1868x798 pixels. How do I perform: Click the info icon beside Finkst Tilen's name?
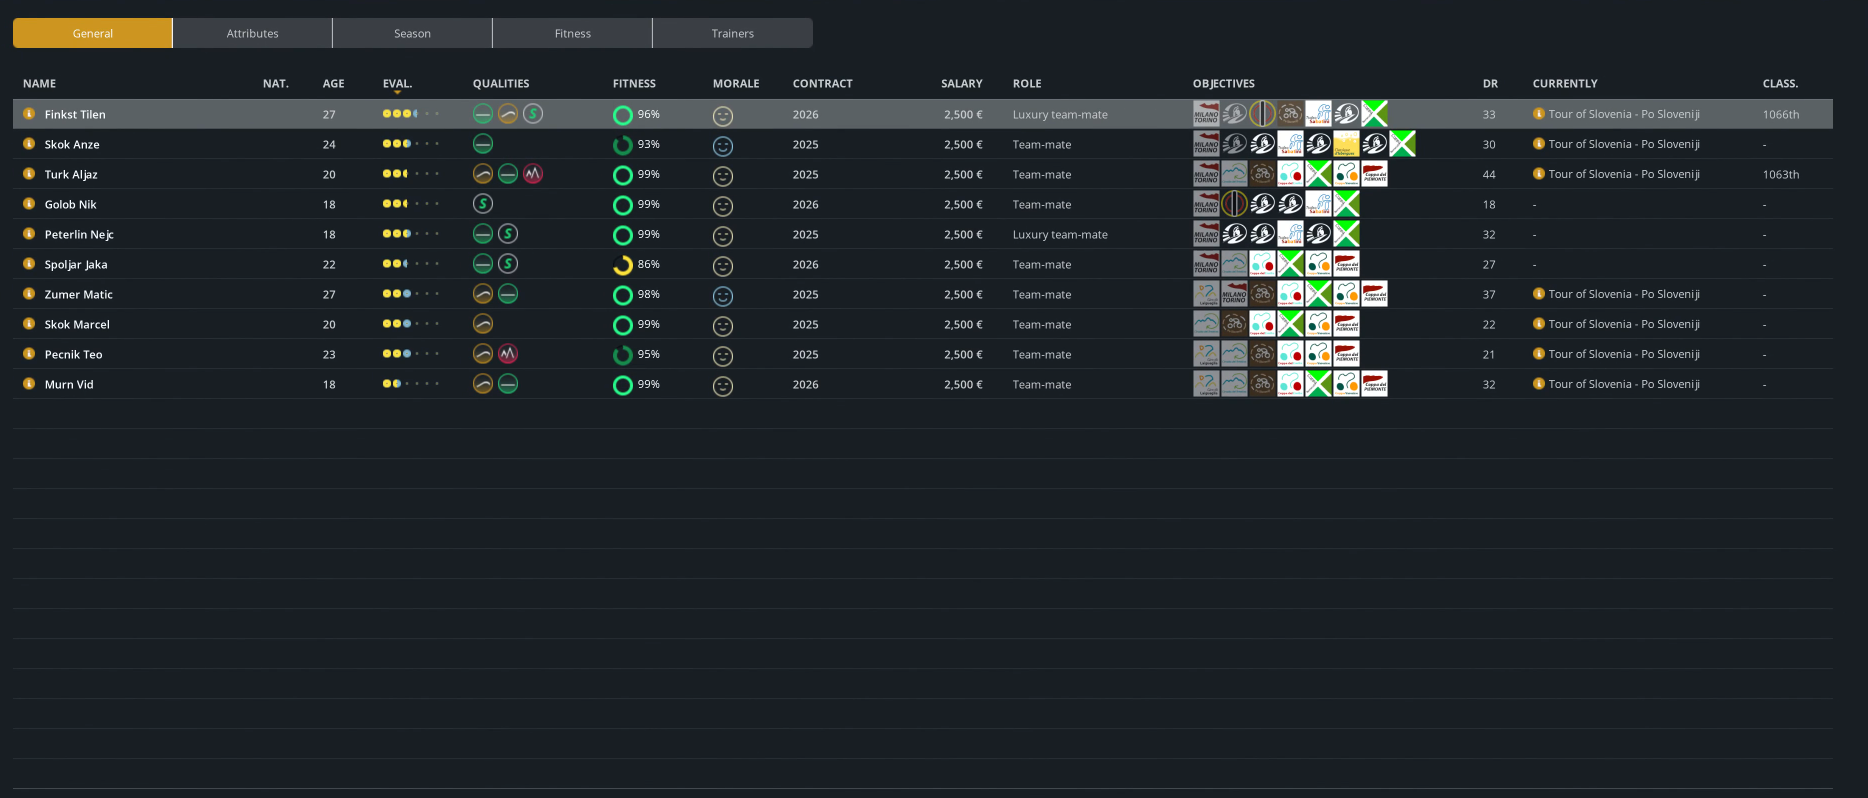coord(29,114)
